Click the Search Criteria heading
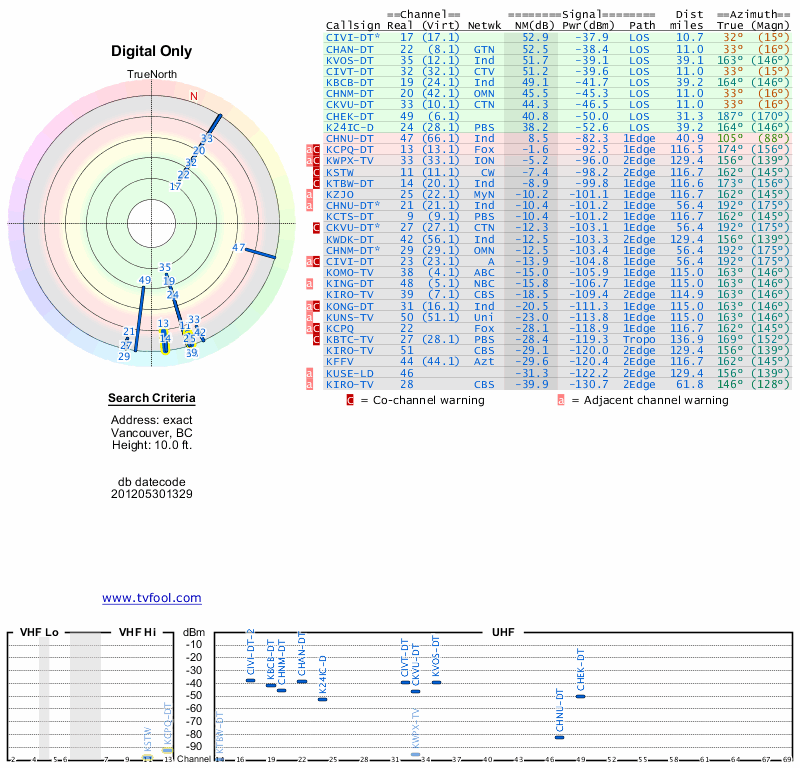This screenshot has width=800, height=768. click(x=152, y=399)
